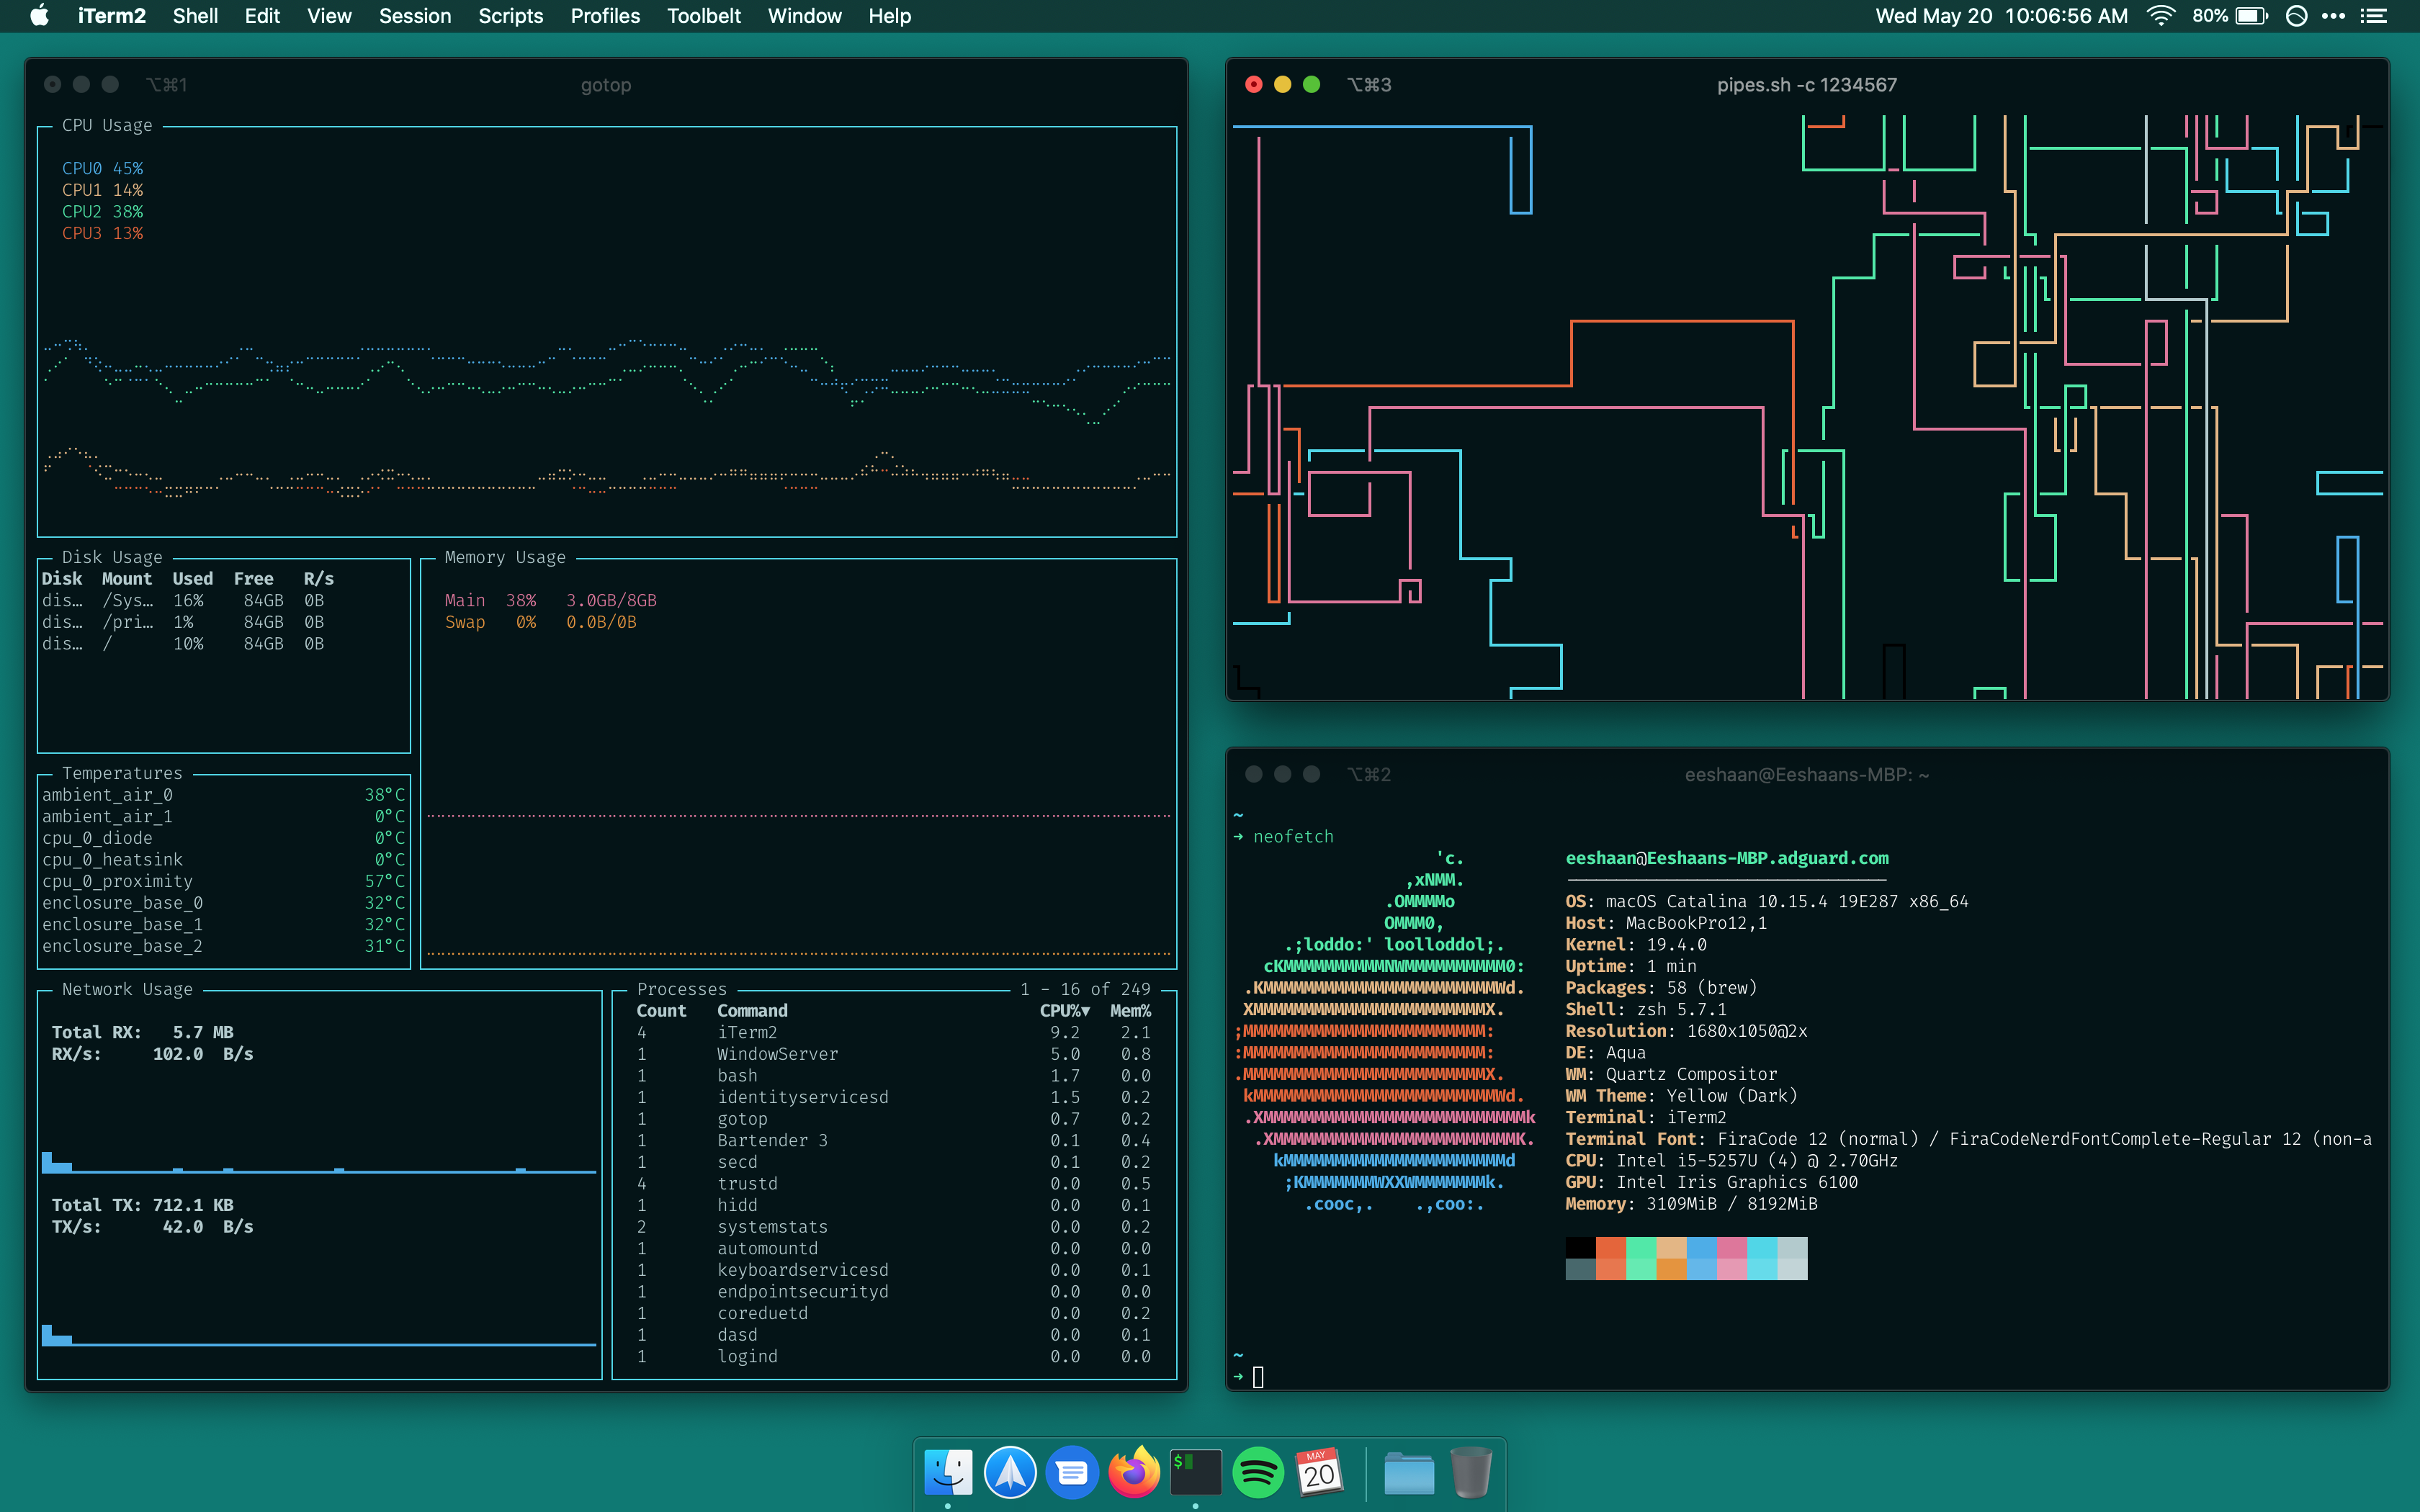Open Notification Center list icon
2420x1512 pixels.
(x=2374, y=16)
